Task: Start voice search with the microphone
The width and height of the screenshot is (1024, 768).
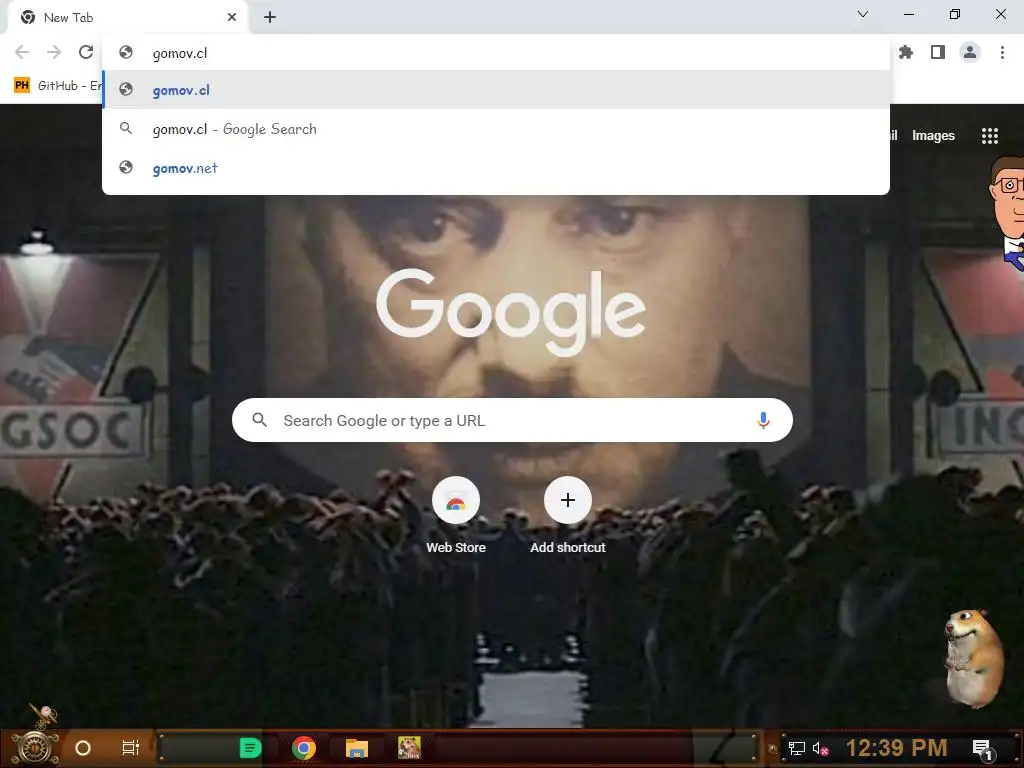Action: pos(763,421)
